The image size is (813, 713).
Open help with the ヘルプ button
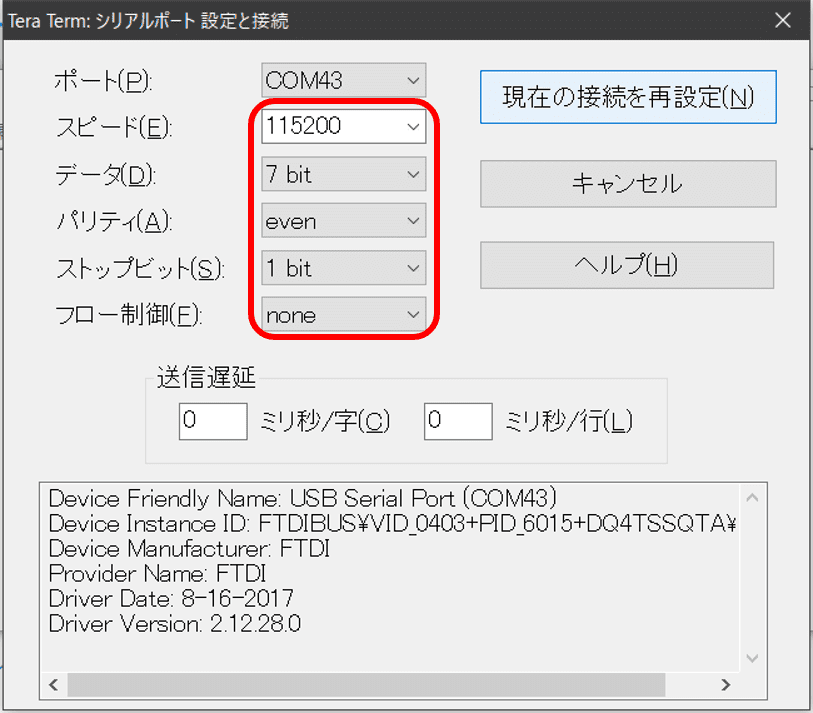[627, 265]
